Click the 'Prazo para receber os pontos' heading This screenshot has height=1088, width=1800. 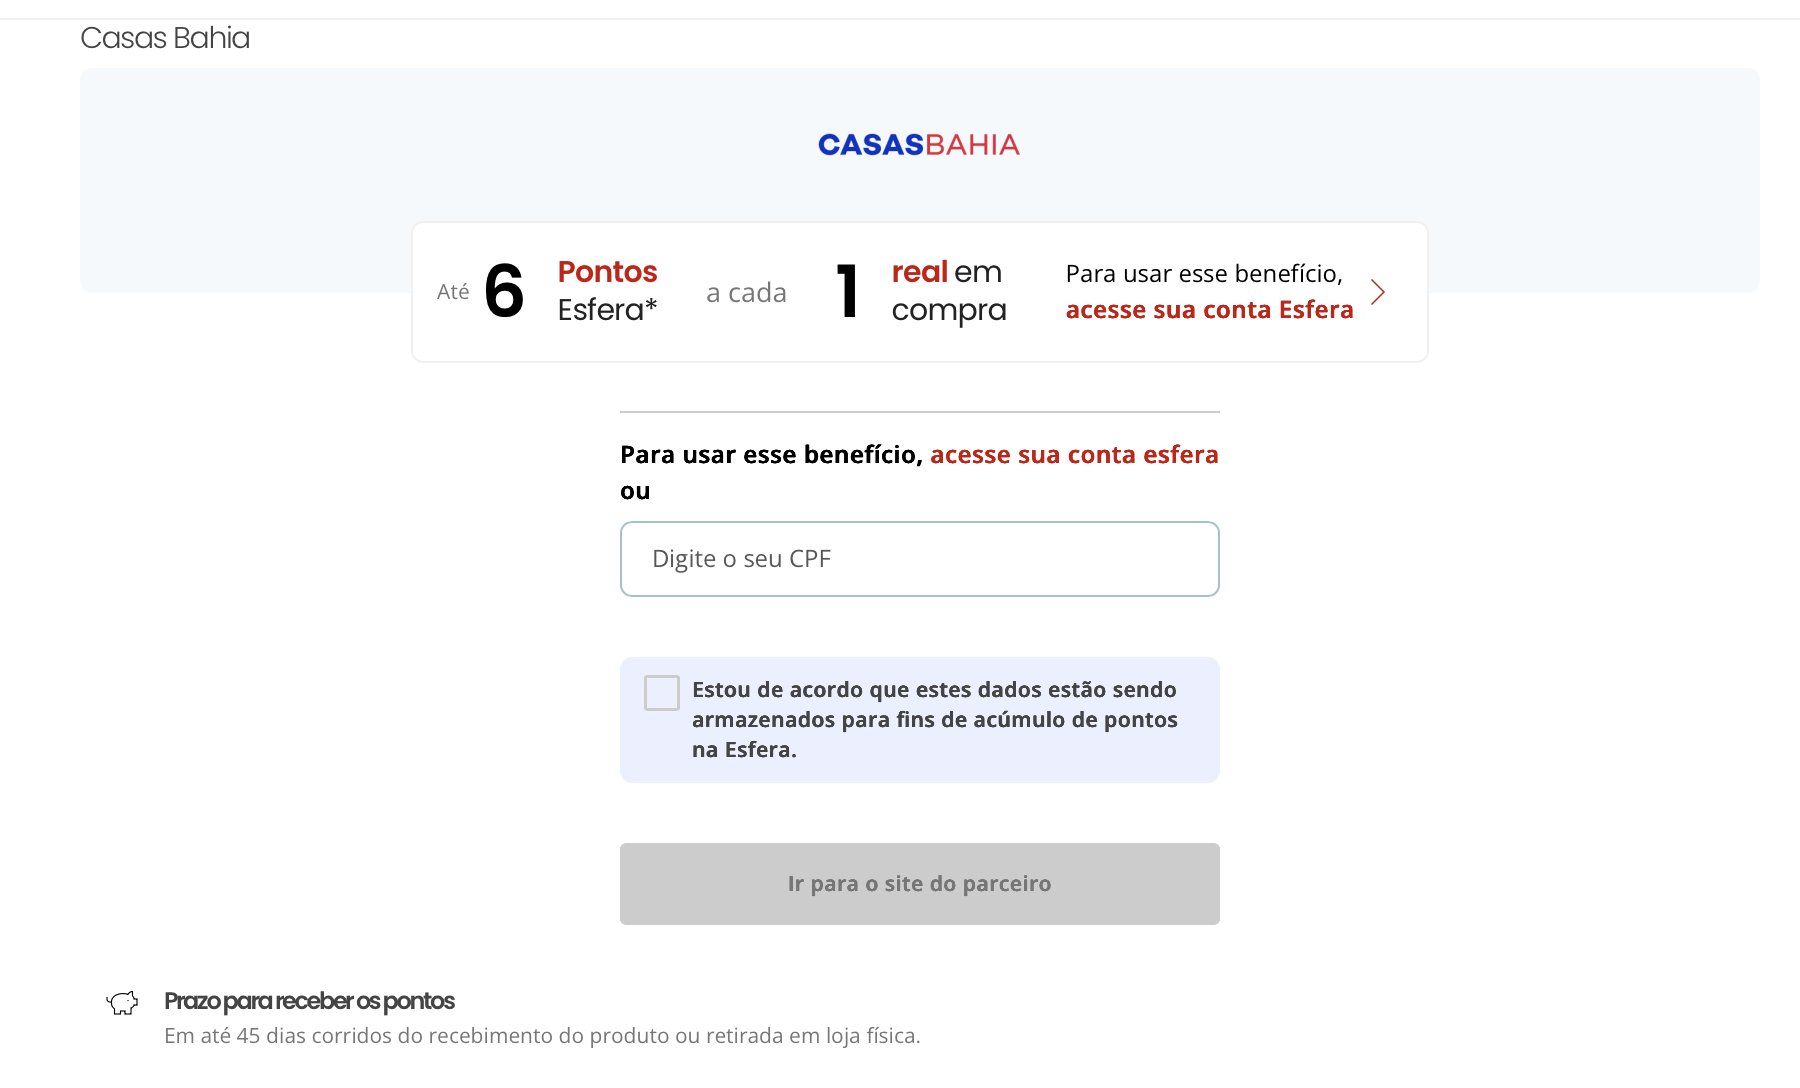309,1001
